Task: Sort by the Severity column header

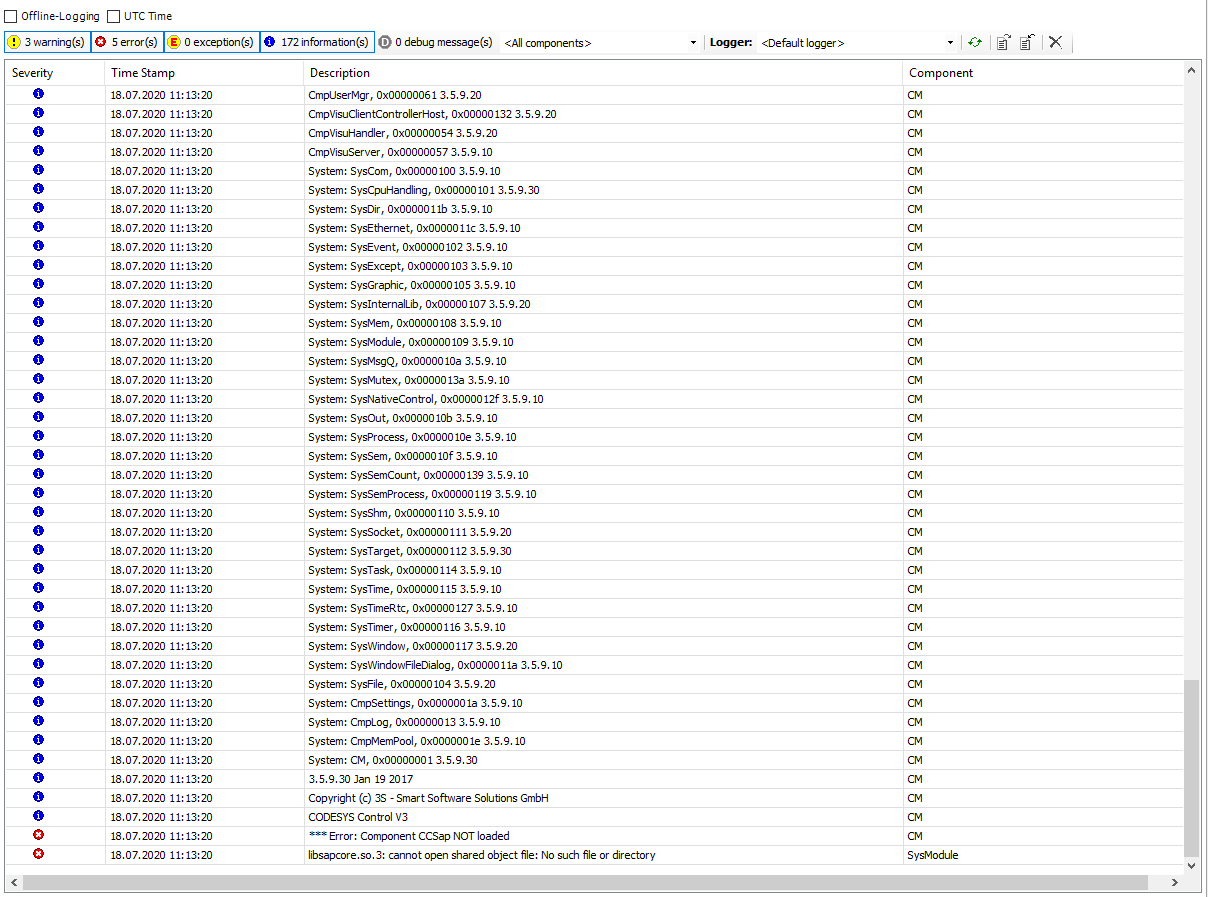Action: 55,73
